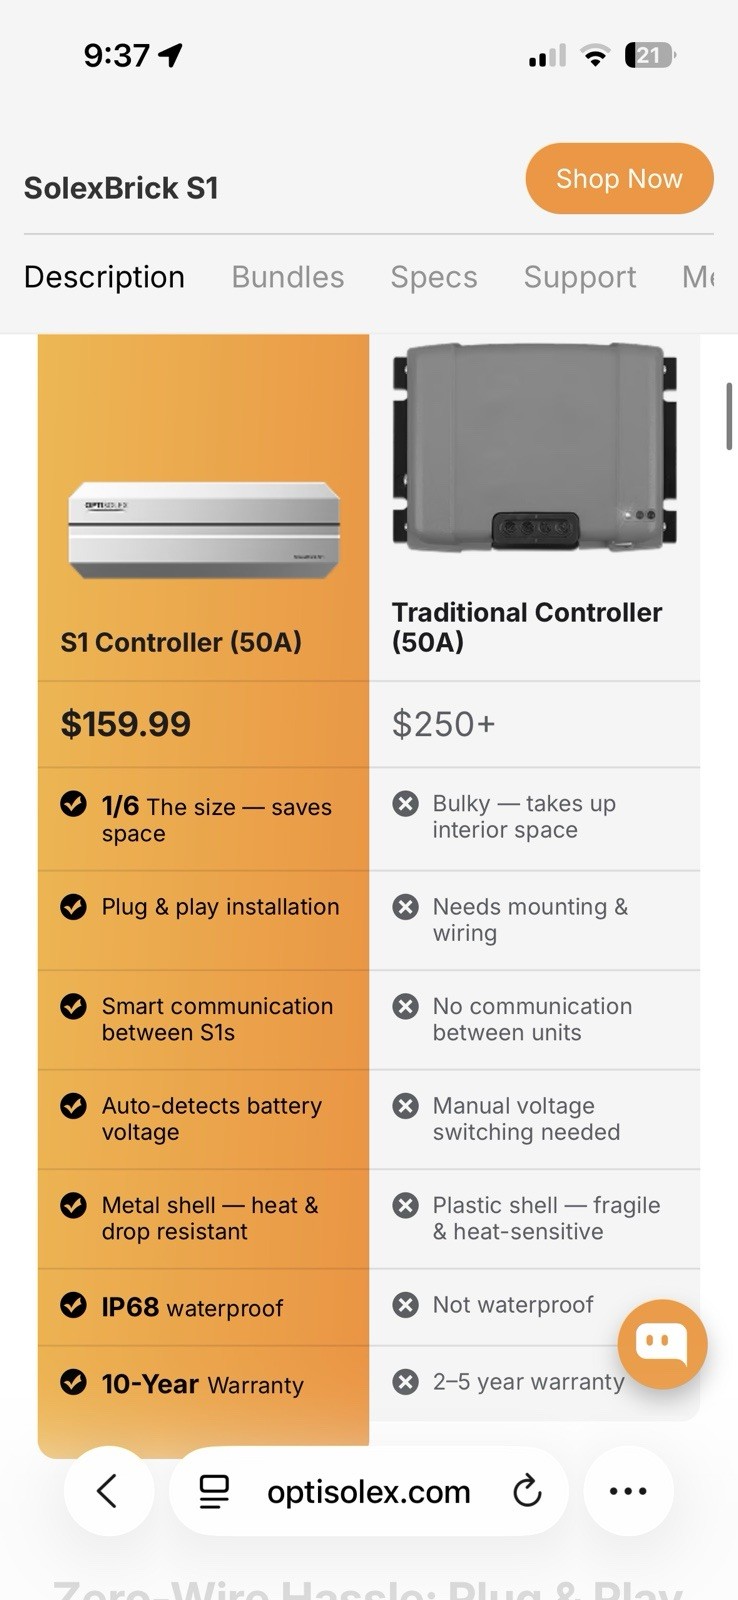Screen dimensions: 738x1600
Task: Tap the X mark beside Not waterproof
Action: click(405, 1305)
